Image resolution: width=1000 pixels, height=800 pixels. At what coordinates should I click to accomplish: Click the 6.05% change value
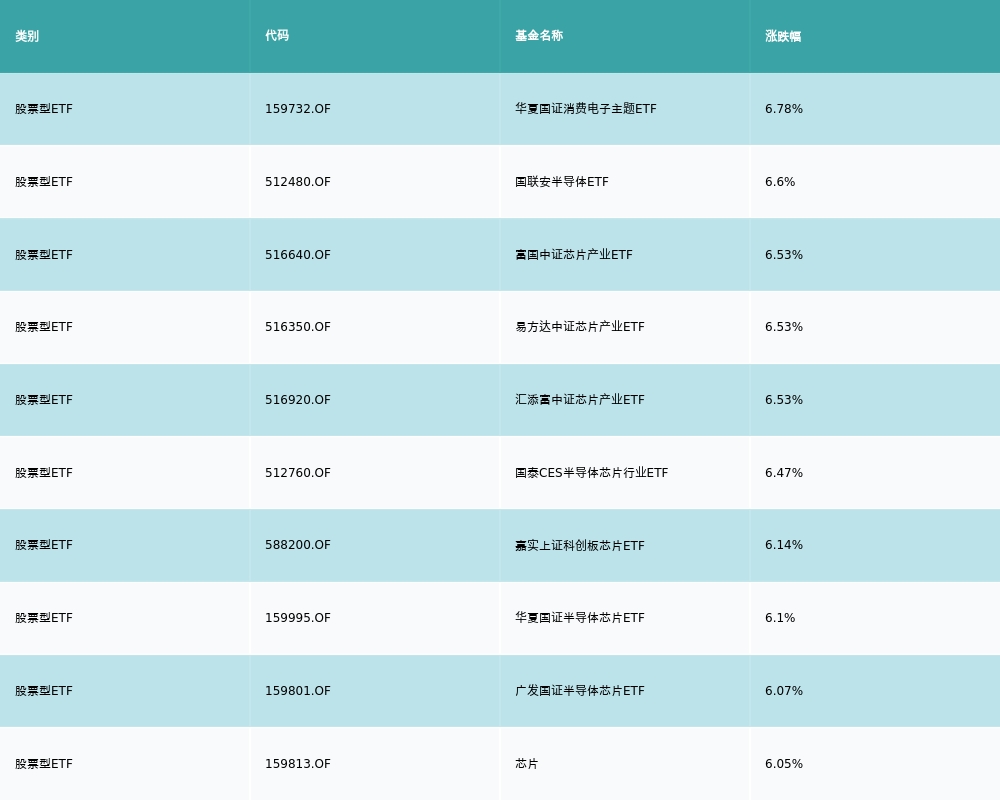pos(784,764)
